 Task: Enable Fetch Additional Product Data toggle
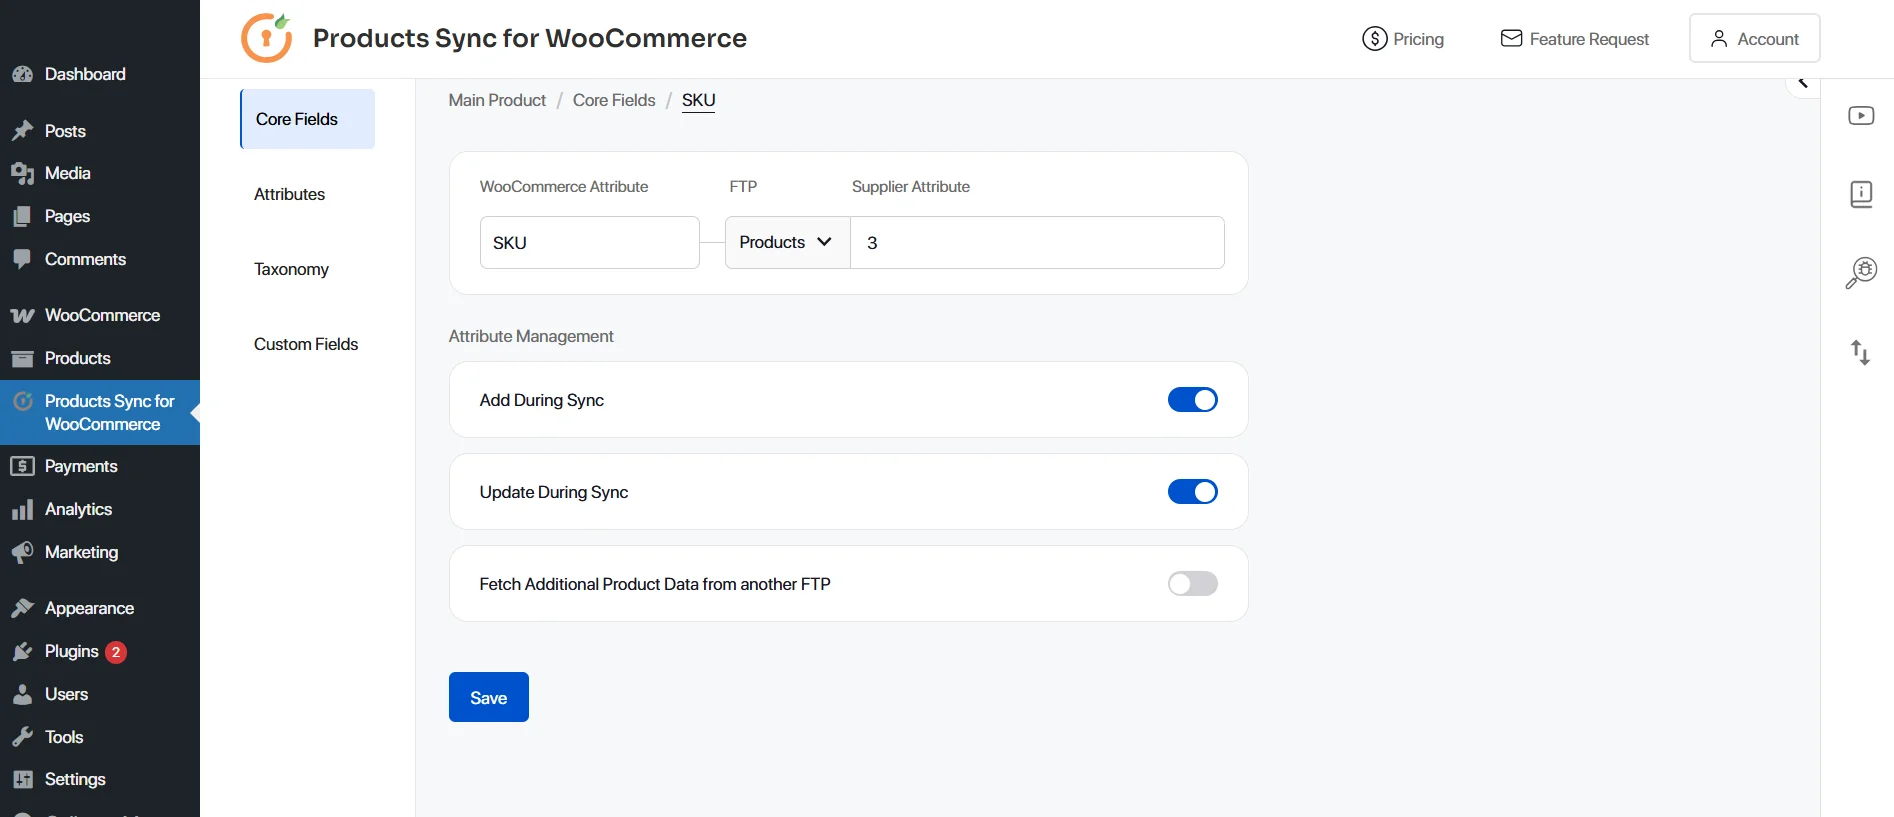[1193, 584]
